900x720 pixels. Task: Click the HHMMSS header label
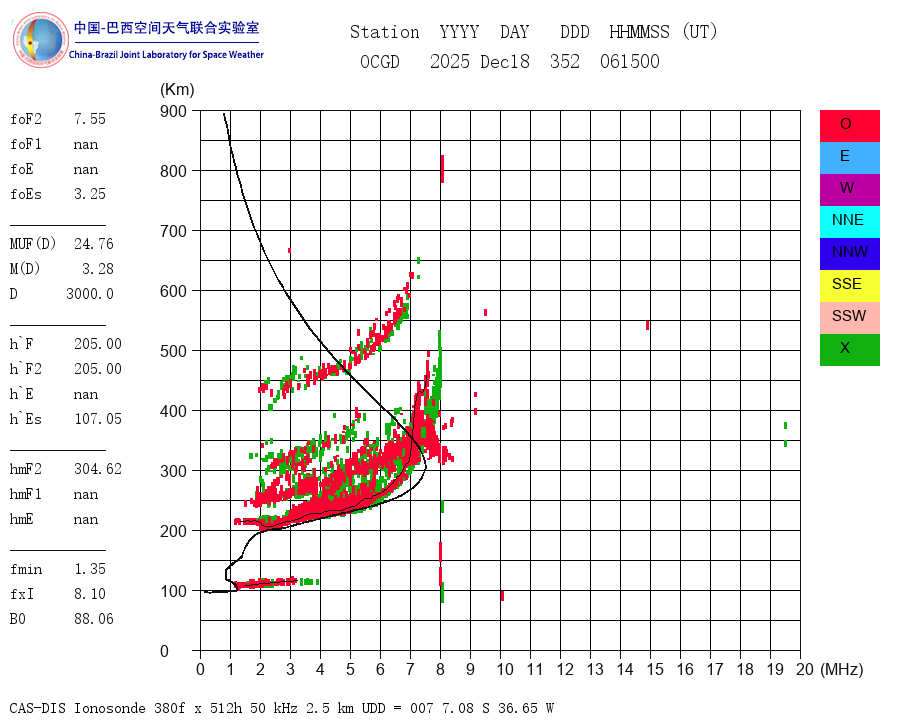(639, 32)
